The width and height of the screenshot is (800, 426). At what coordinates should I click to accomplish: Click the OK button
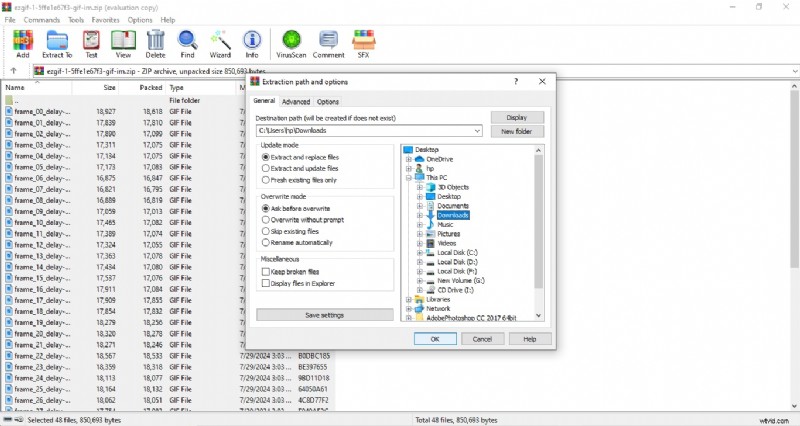pos(435,339)
